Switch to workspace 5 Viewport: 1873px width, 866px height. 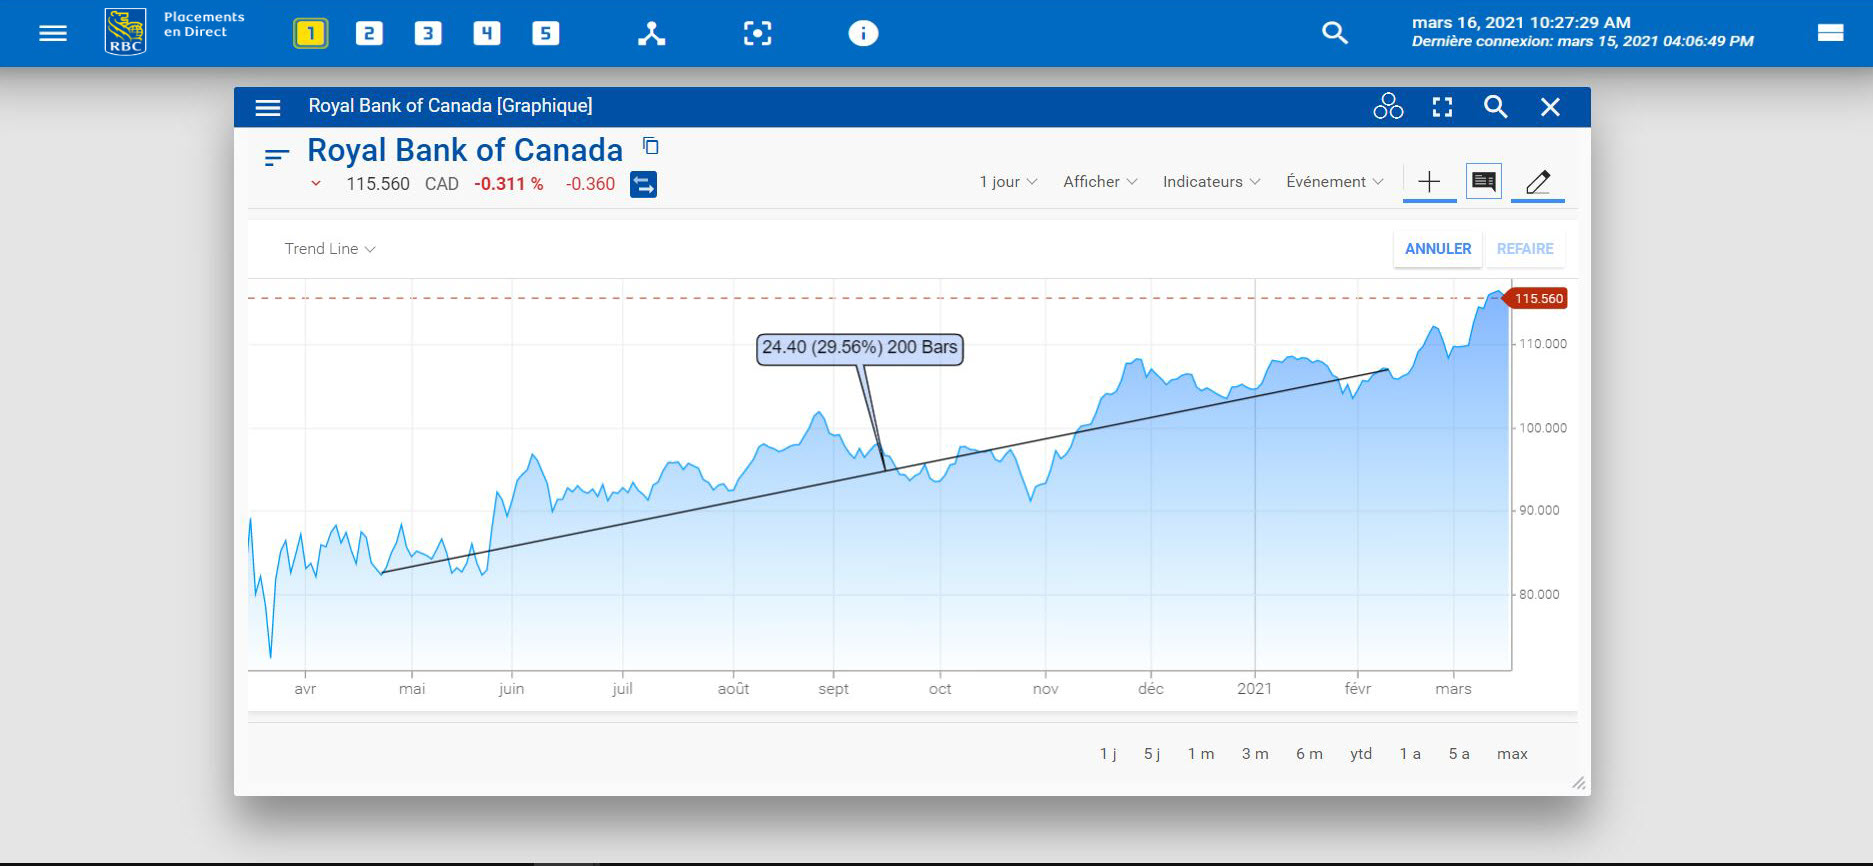coord(545,33)
